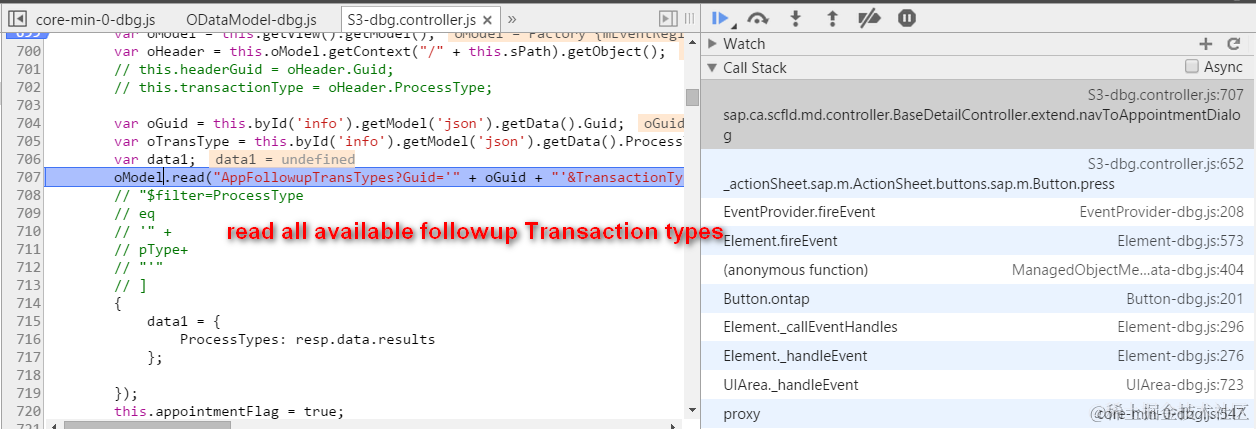1256x429 pixels.
Task: Click the 'oModel' variable on line 707
Action: (x=139, y=177)
